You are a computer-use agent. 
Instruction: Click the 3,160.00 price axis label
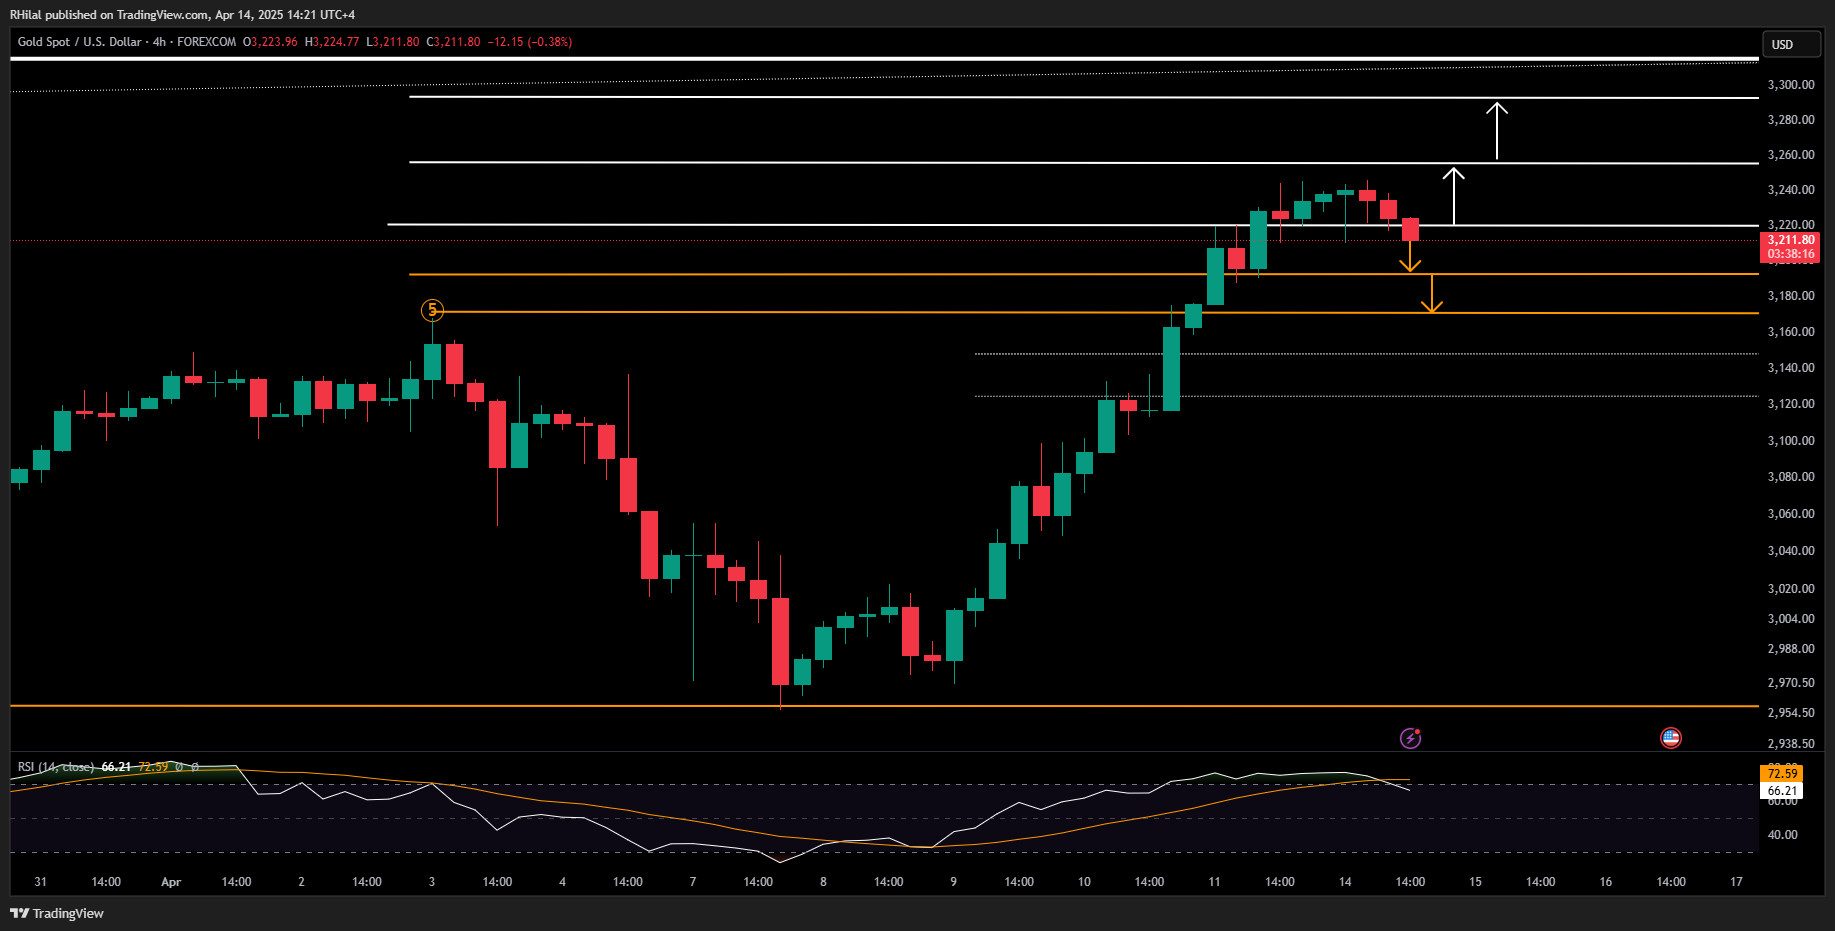pos(1791,332)
